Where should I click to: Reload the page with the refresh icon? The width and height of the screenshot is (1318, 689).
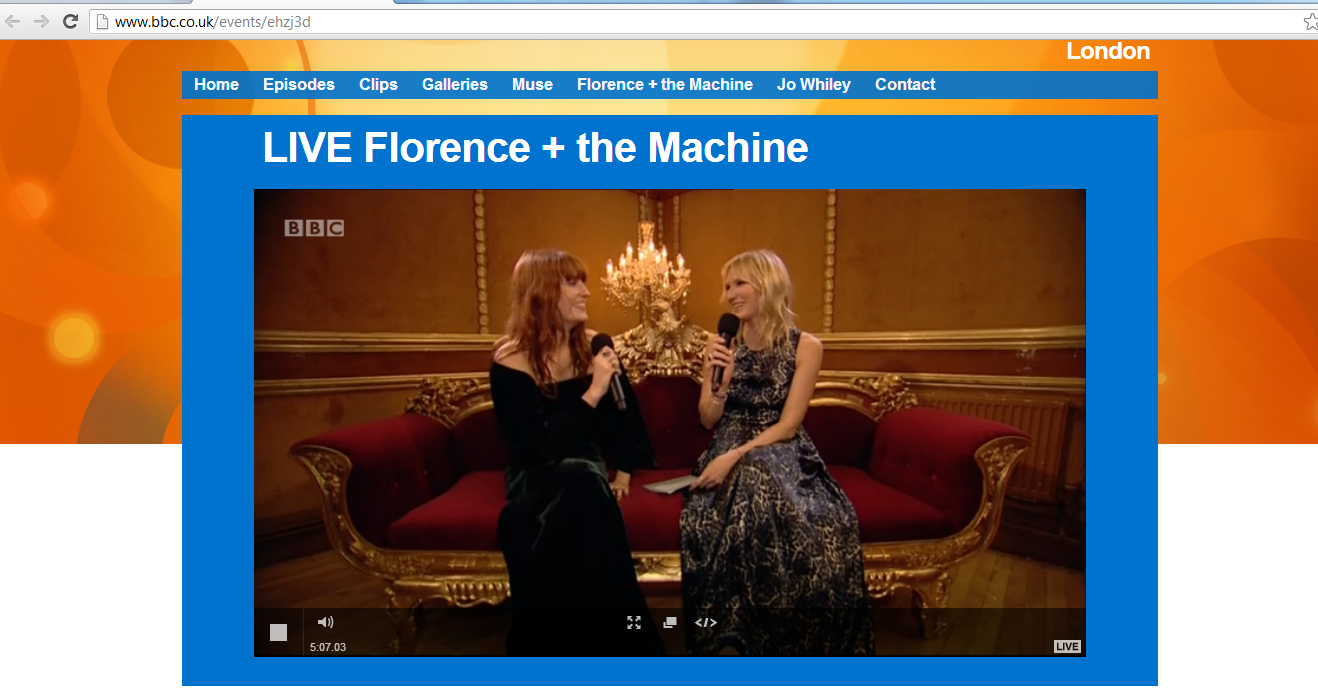pos(70,21)
